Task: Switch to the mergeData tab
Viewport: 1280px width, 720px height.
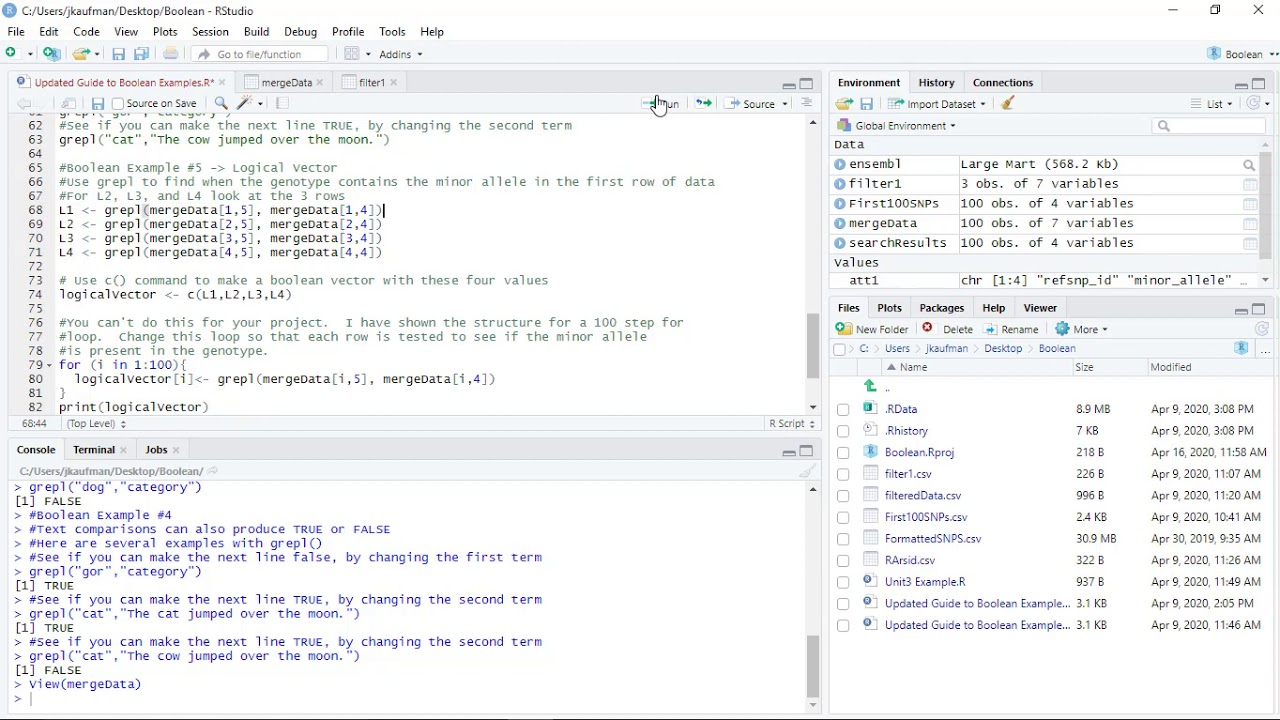Action: coord(286,83)
